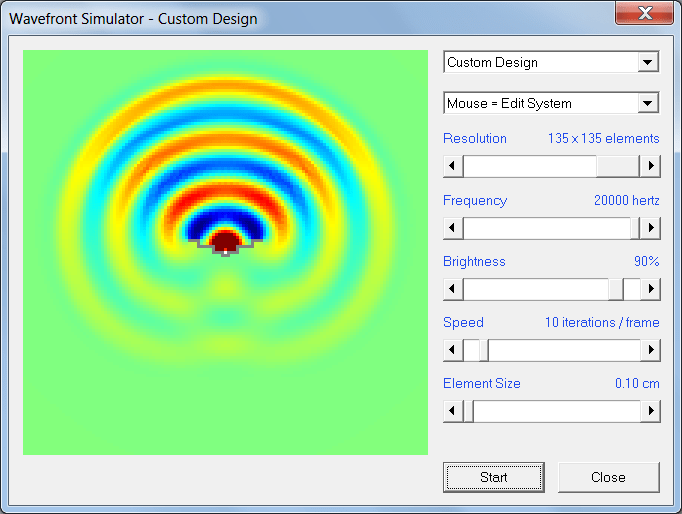Decrease Speed with the left arrow
Image resolution: width=682 pixels, height=514 pixels.
tap(453, 350)
